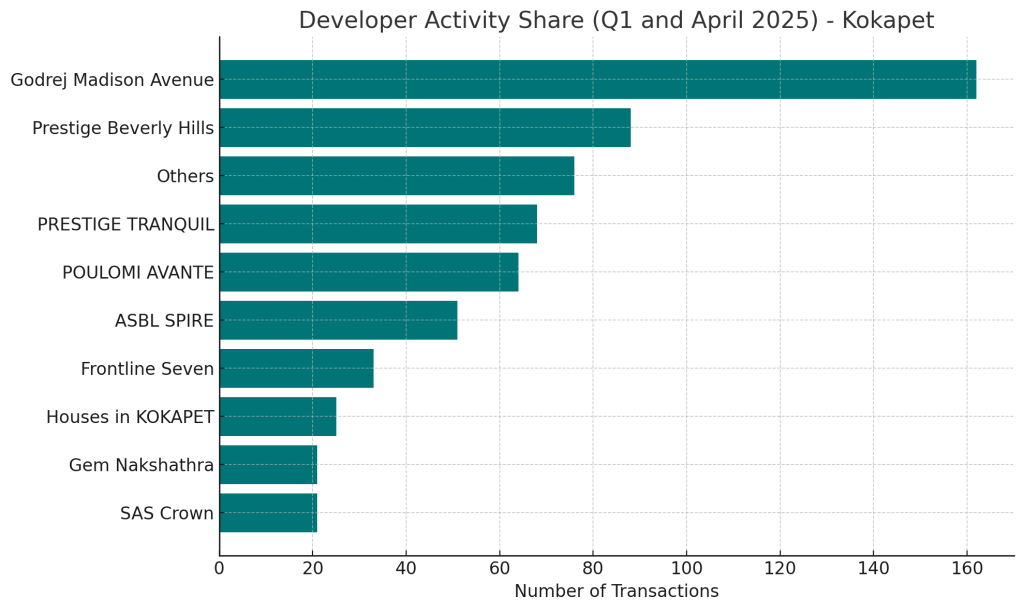Click the x-axis tick label 20
The image size is (1024, 611).
pos(313,569)
